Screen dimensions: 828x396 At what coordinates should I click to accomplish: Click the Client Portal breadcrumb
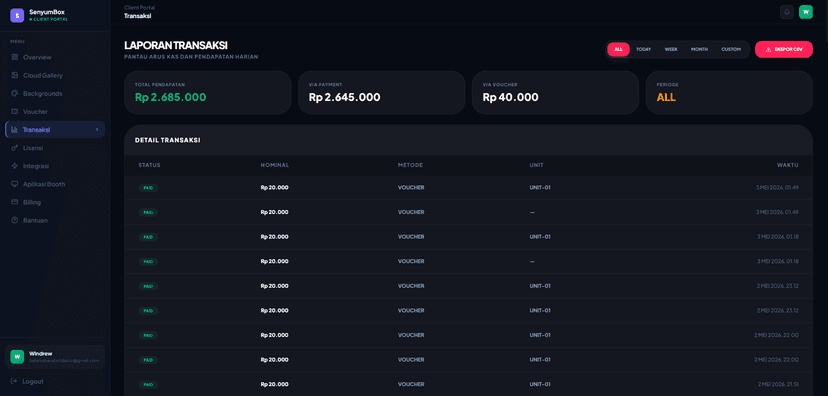coord(139,7)
